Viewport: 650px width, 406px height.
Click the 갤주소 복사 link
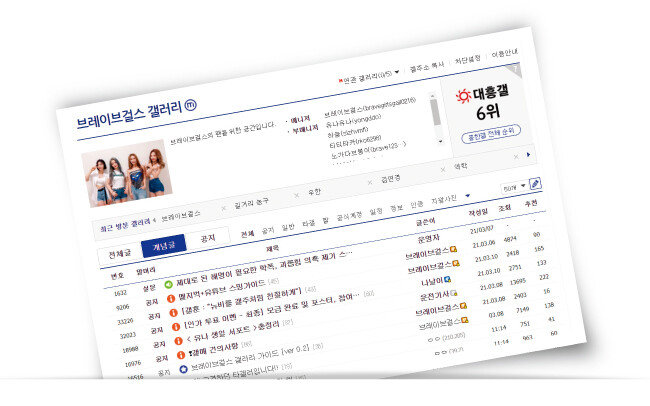point(427,66)
